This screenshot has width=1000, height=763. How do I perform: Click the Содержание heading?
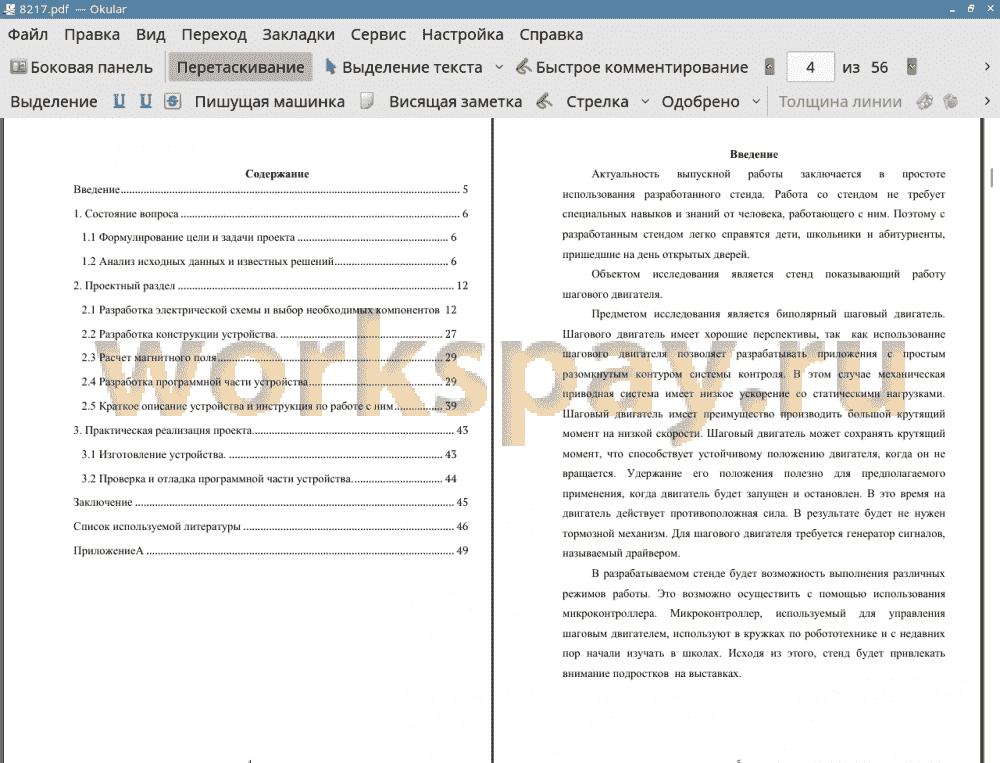[277, 174]
